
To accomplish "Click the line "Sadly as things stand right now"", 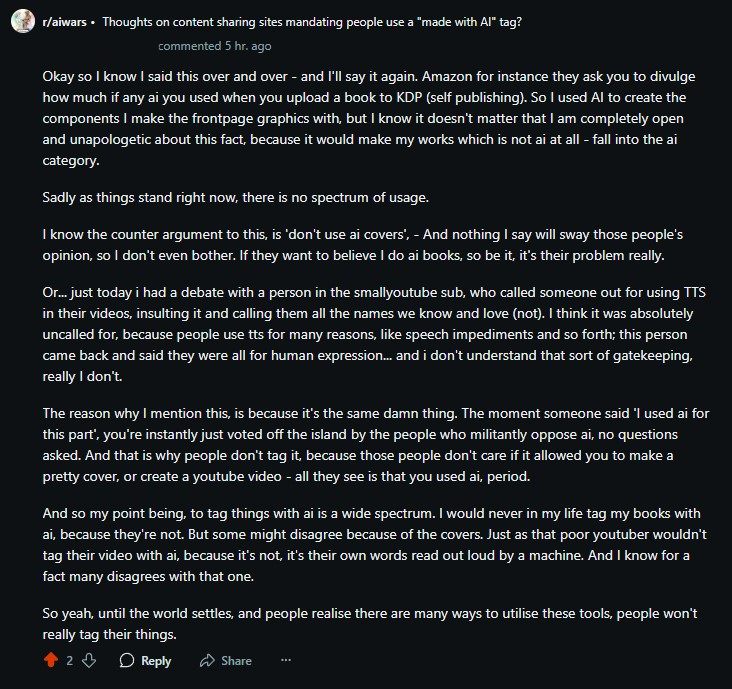I will tap(229, 199).
